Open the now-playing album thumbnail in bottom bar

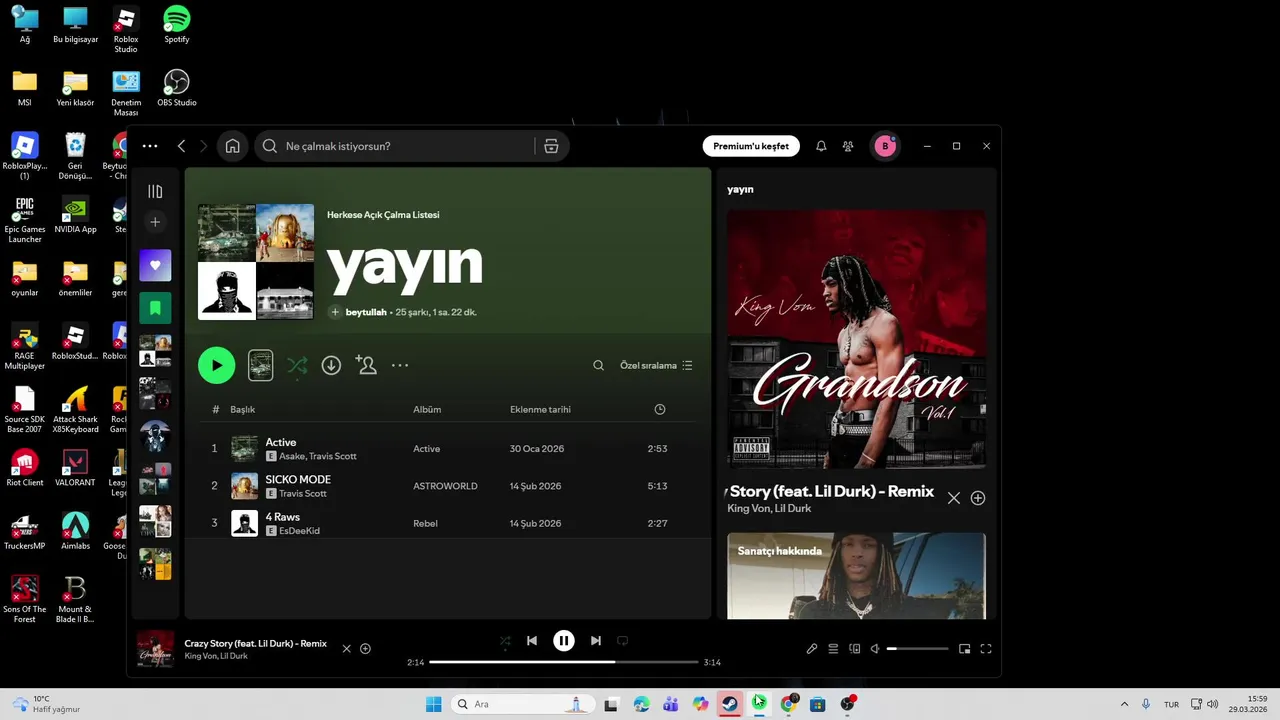156,648
